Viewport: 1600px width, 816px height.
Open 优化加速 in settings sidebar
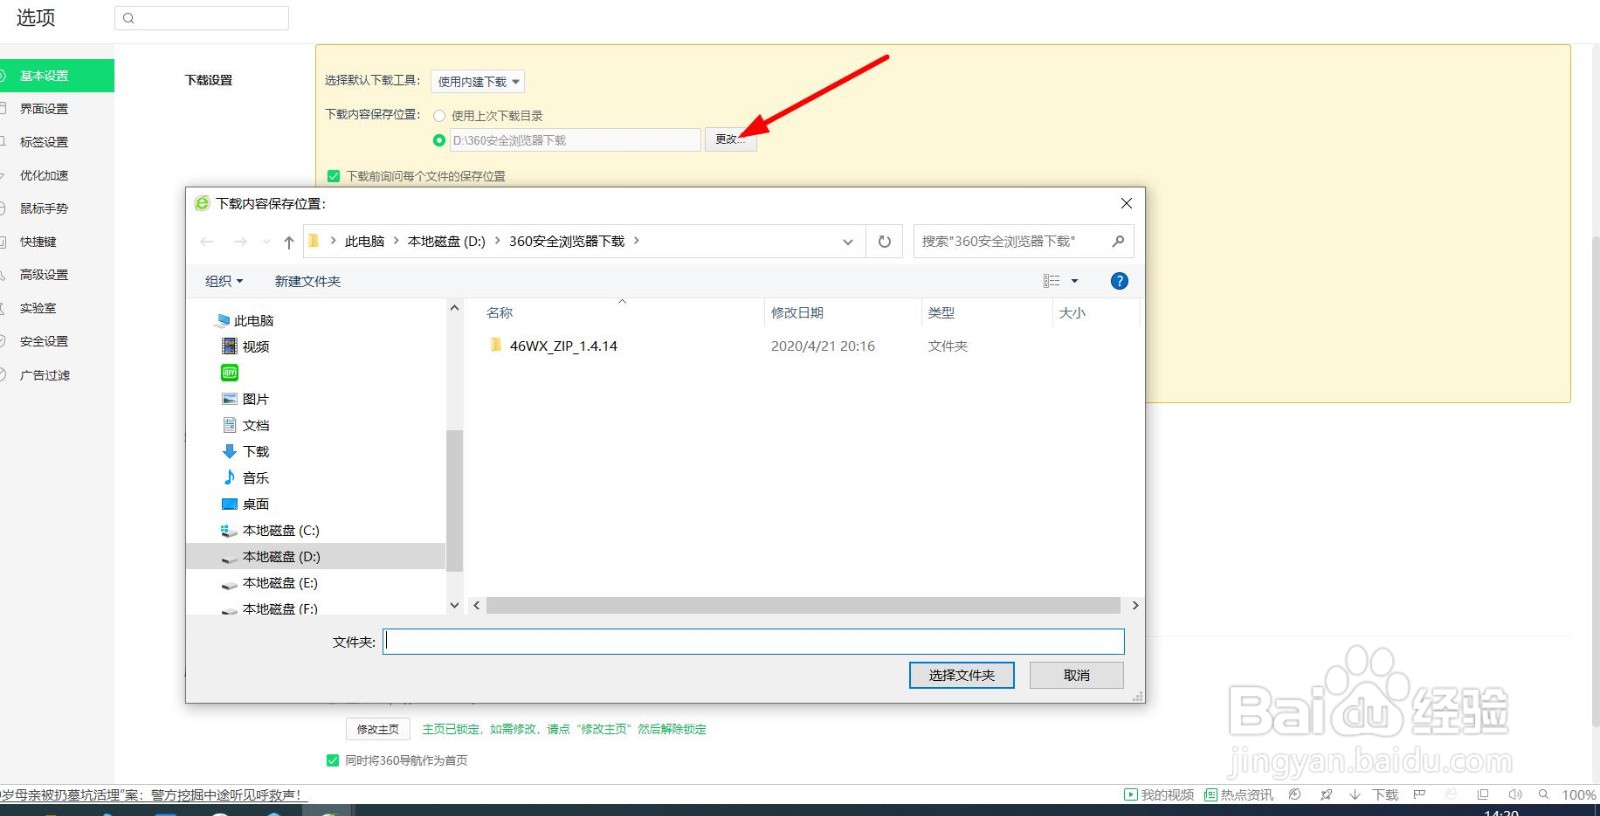coord(44,175)
